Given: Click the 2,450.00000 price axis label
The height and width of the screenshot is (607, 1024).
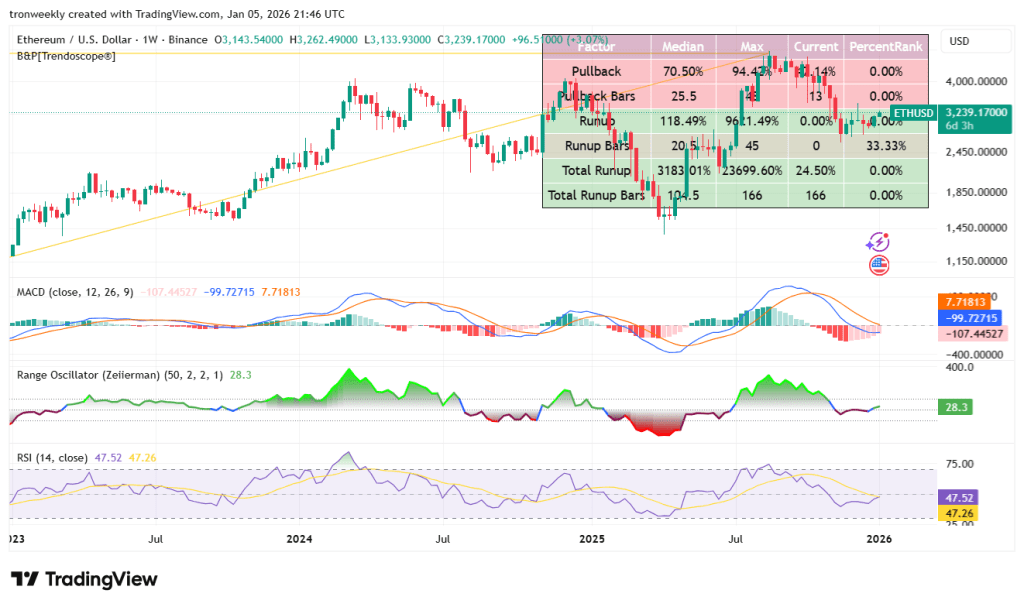Looking at the screenshot, I should point(976,152).
